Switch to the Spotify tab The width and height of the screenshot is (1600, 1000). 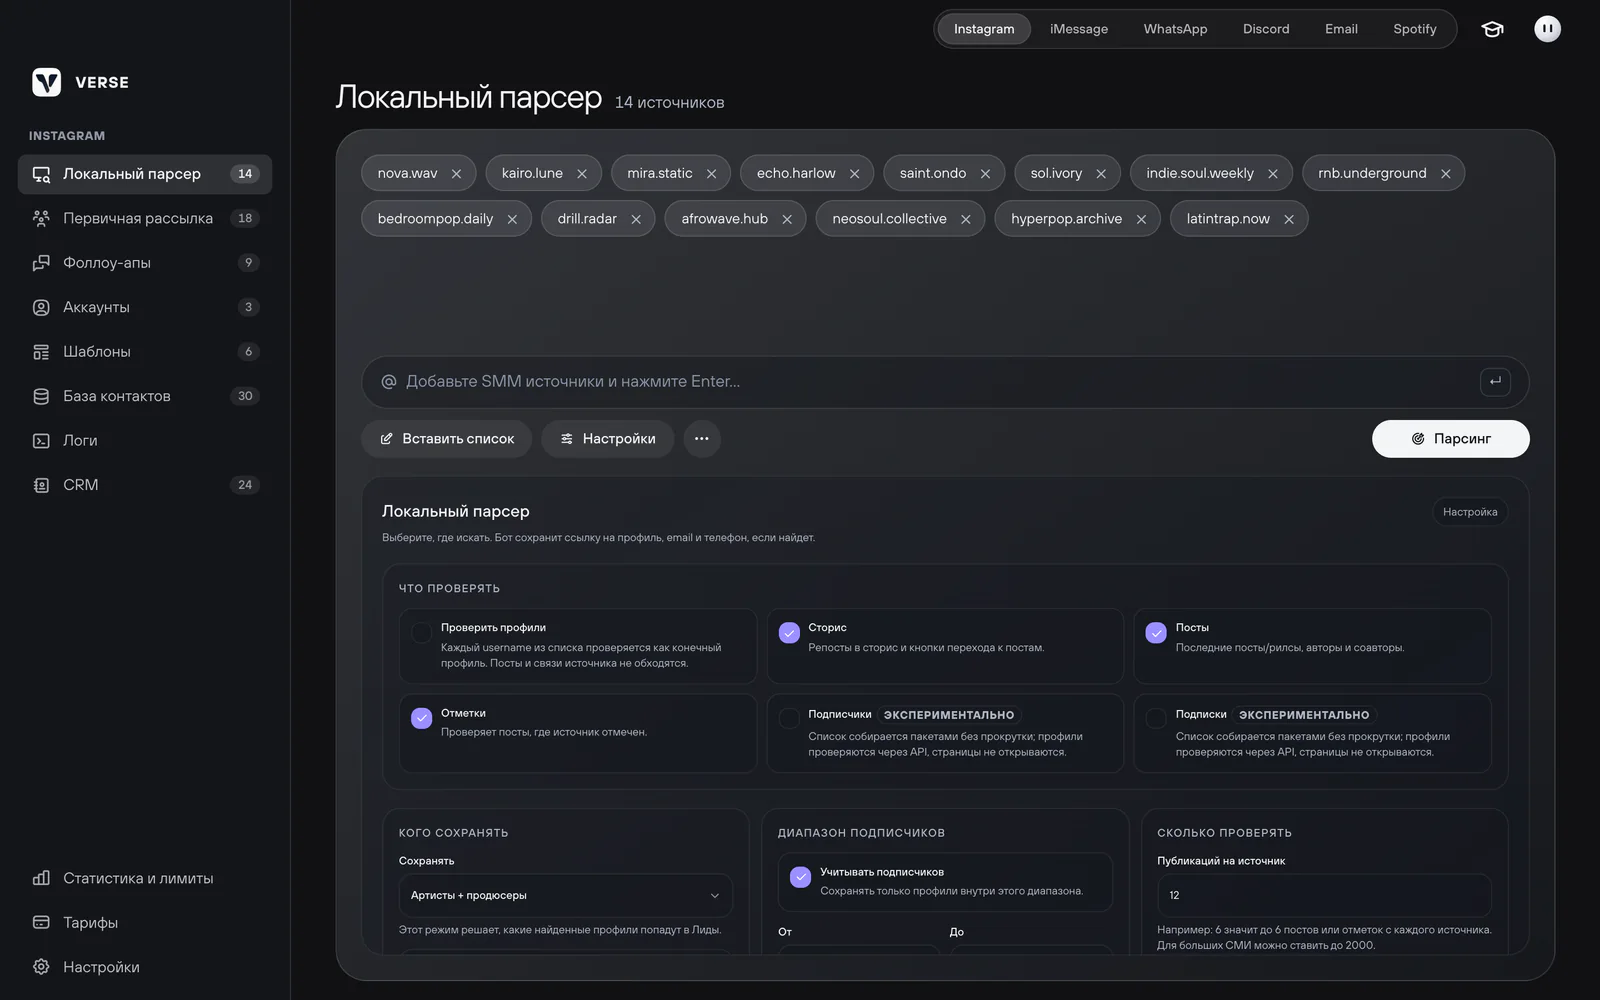point(1414,29)
